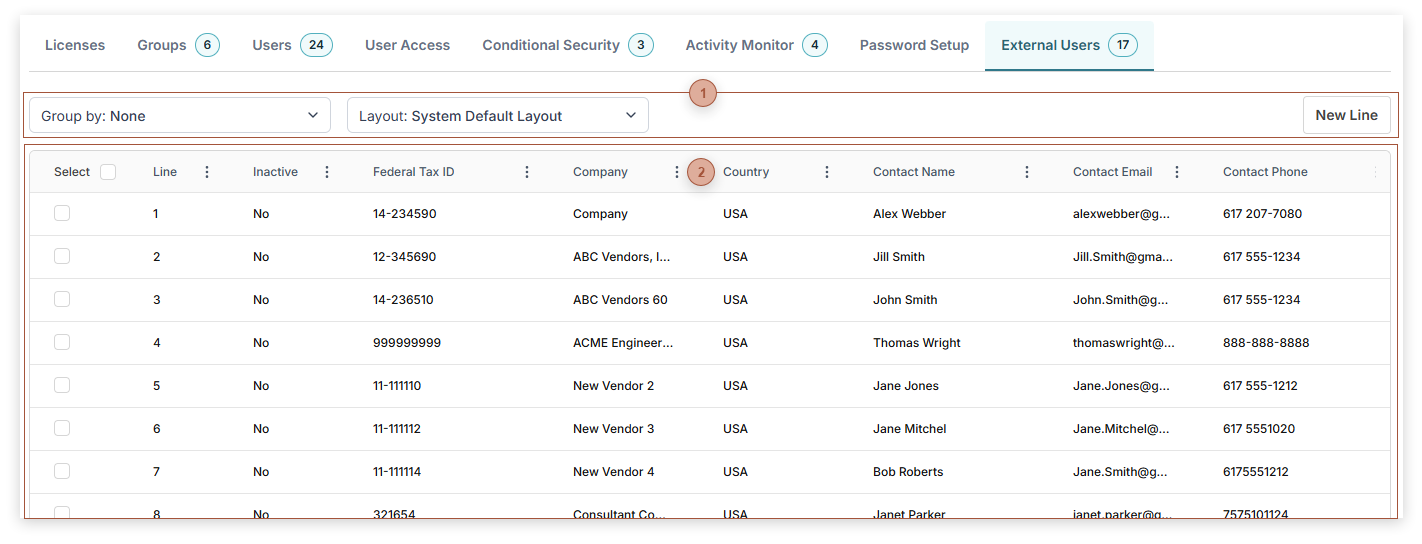Switch to the Users tab
The width and height of the screenshot is (1422, 544).
[x=291, y=45]
